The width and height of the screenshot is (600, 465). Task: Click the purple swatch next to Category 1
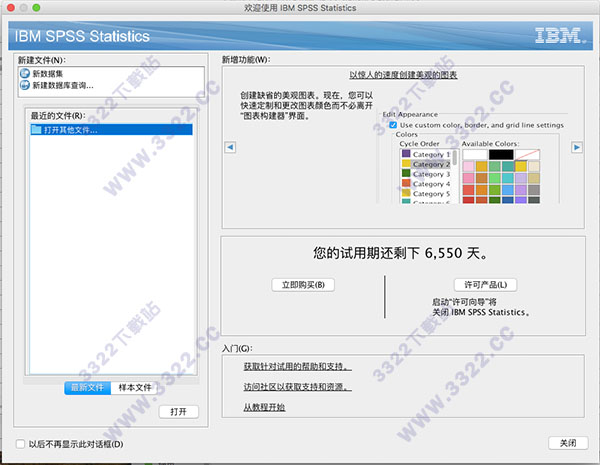[x=406, y=154]
